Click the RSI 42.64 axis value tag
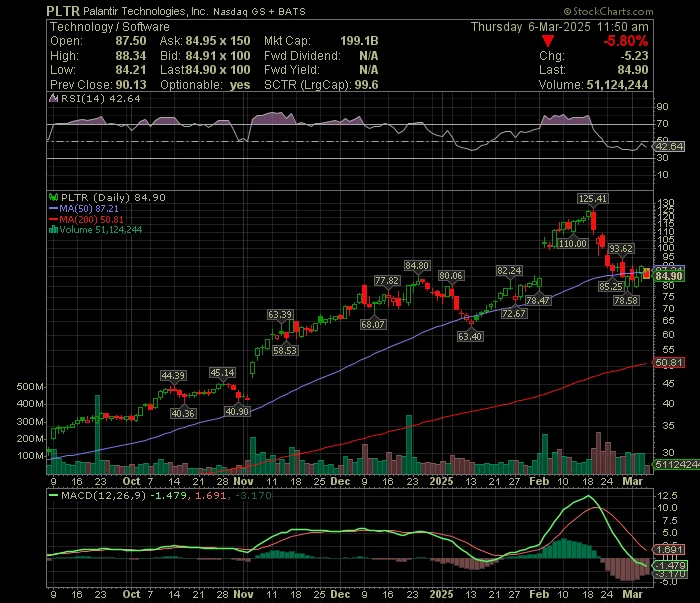The height and width of the screenshot is (603, 700). (669, 146)
